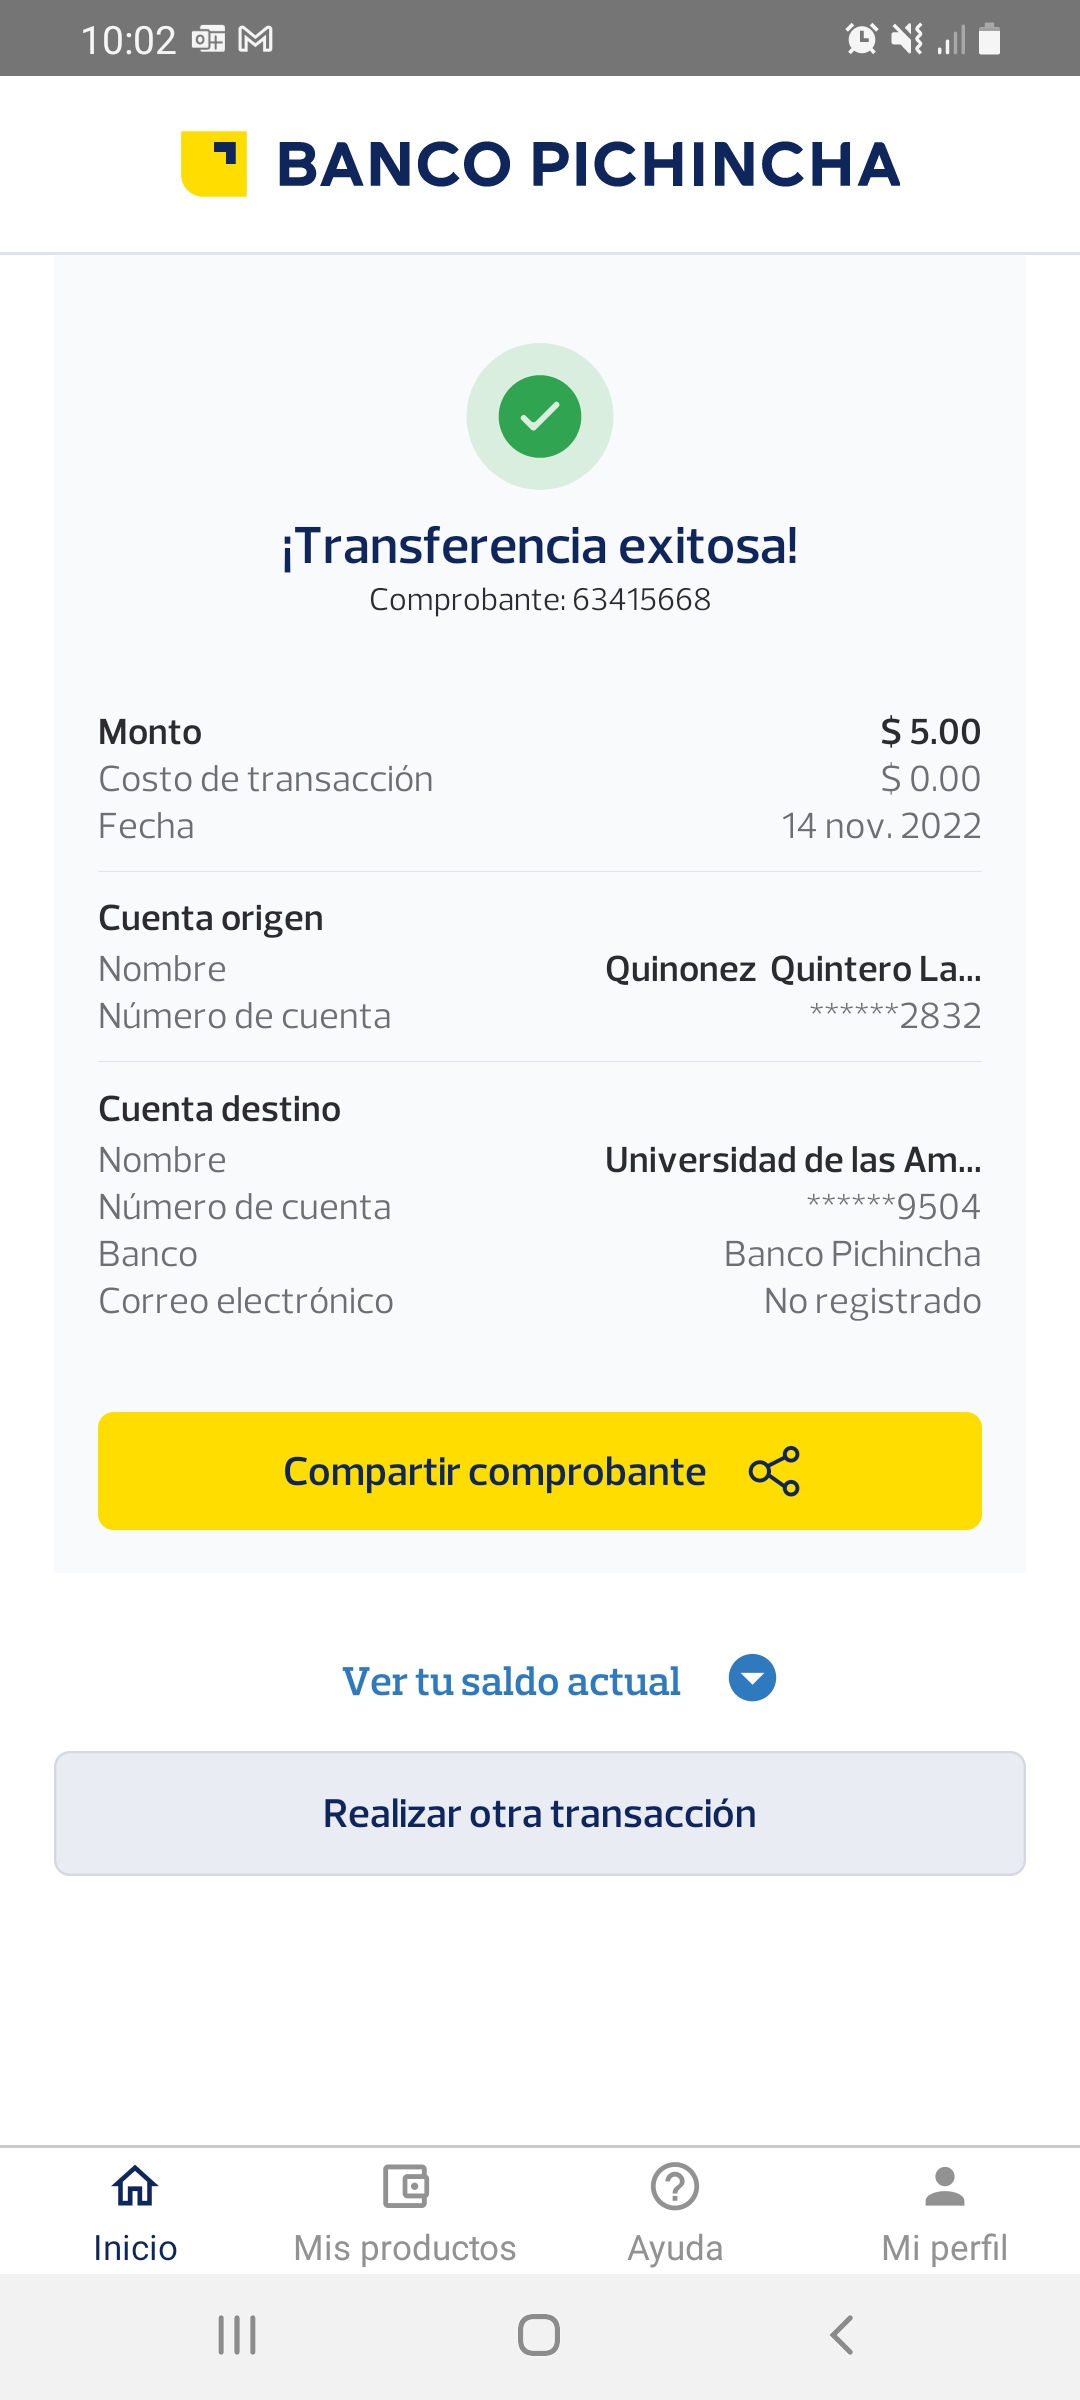The image size is (1080, 2400).
Task: Open Ayuda question mark icon
Action: coord(675,2186)
